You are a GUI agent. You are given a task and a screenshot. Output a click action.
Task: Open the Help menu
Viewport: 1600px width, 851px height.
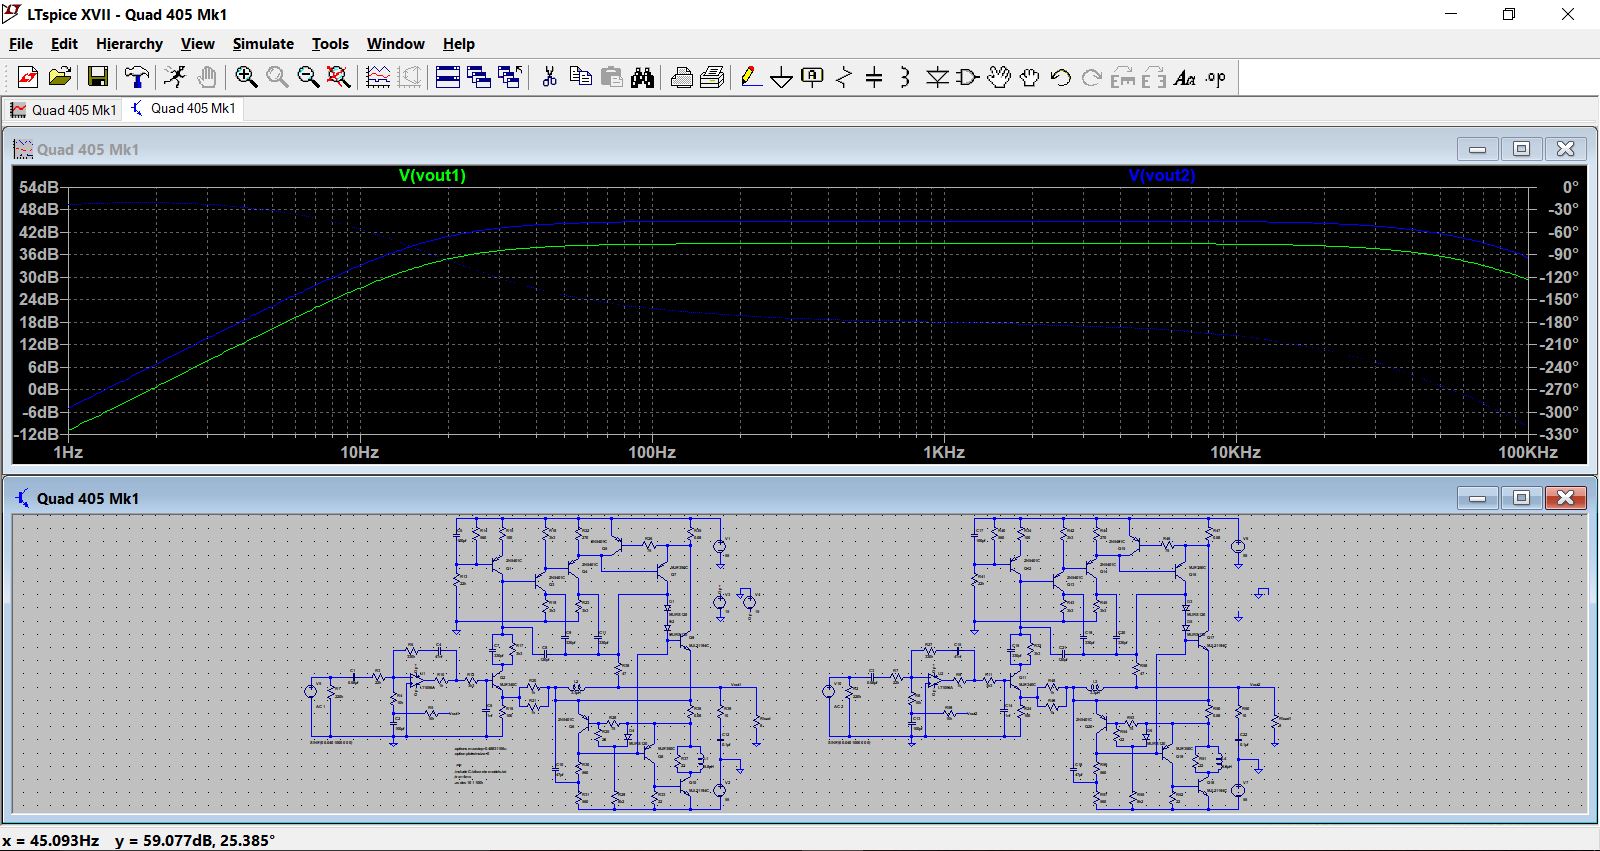459,44
